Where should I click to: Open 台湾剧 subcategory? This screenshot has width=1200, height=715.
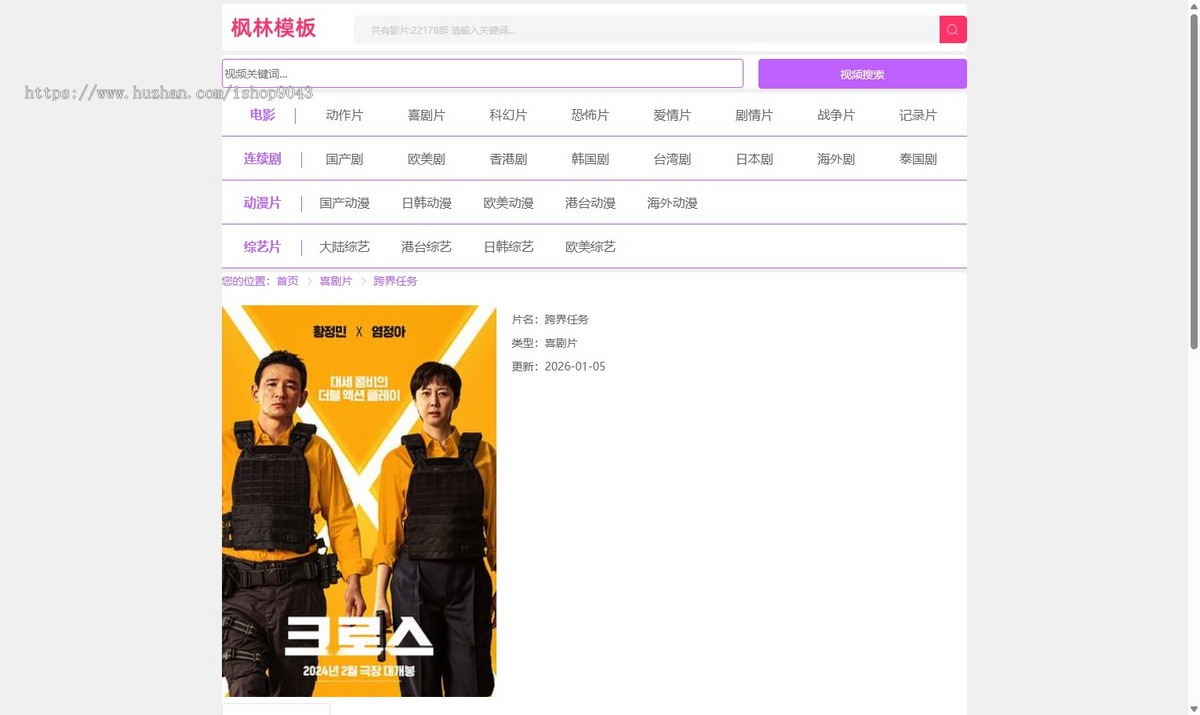point(672,159)
